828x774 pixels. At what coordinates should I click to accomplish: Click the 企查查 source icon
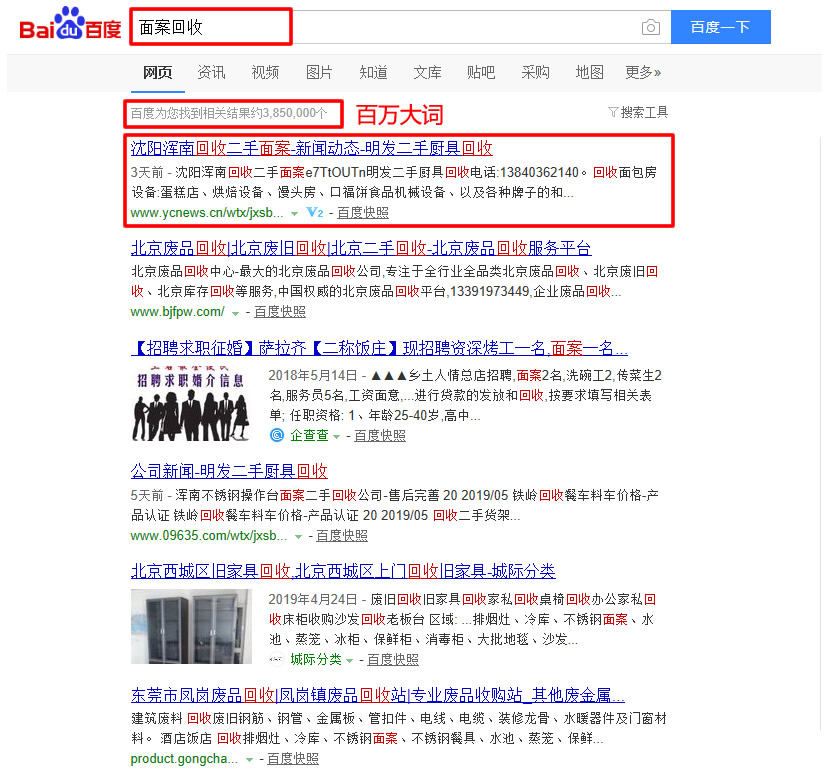click(277, 435)
